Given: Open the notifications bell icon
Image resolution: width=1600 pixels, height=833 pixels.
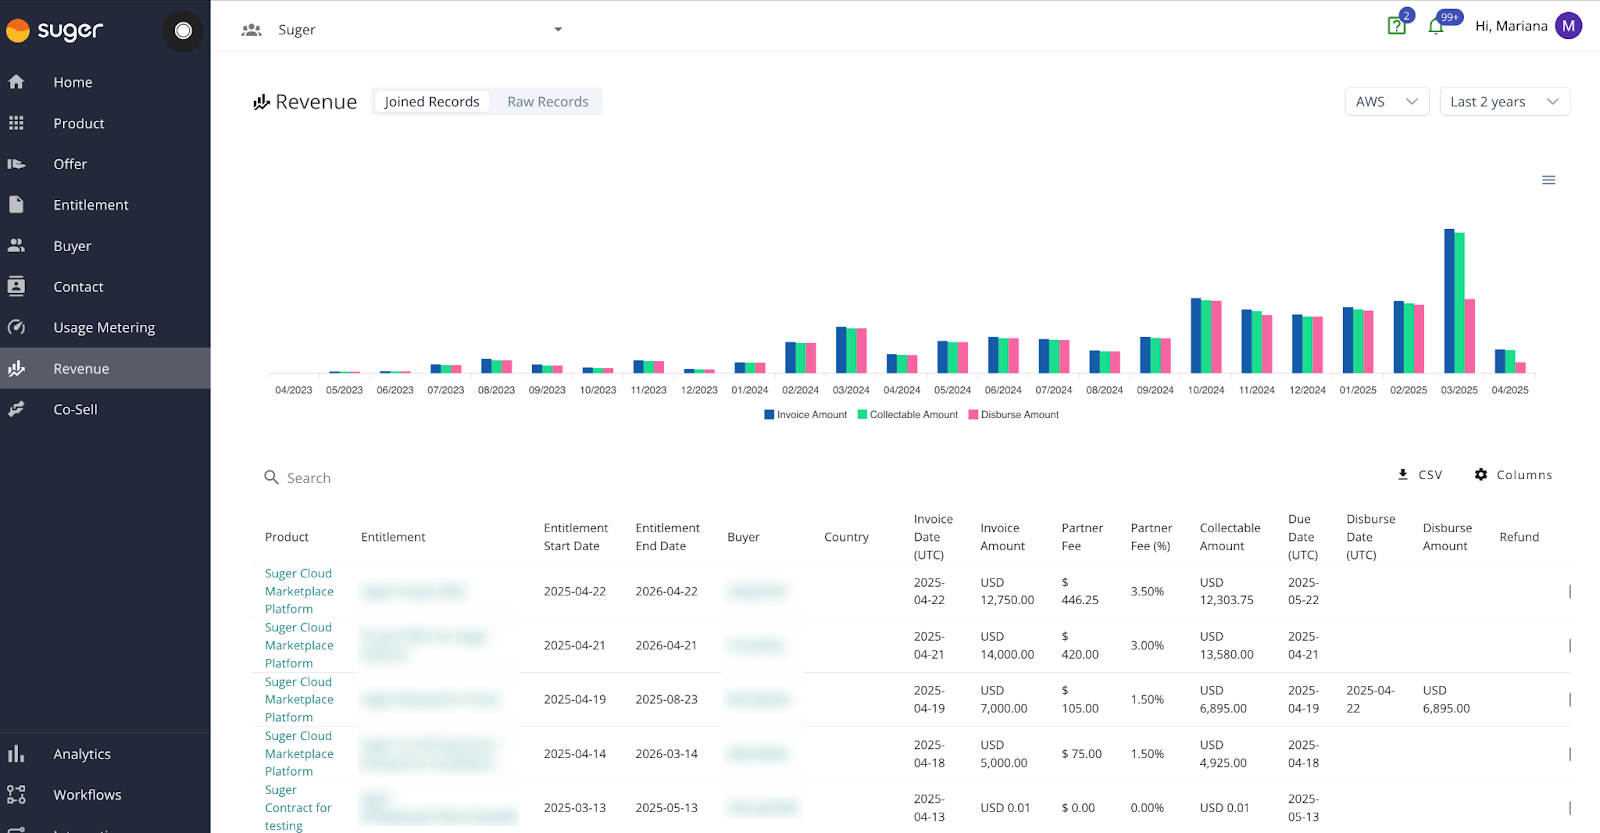Looking at the screenshot, I should 1436,26.
